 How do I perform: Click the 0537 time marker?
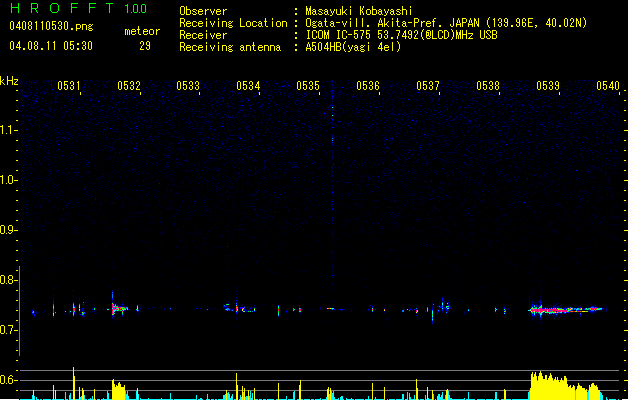(428, 85)
